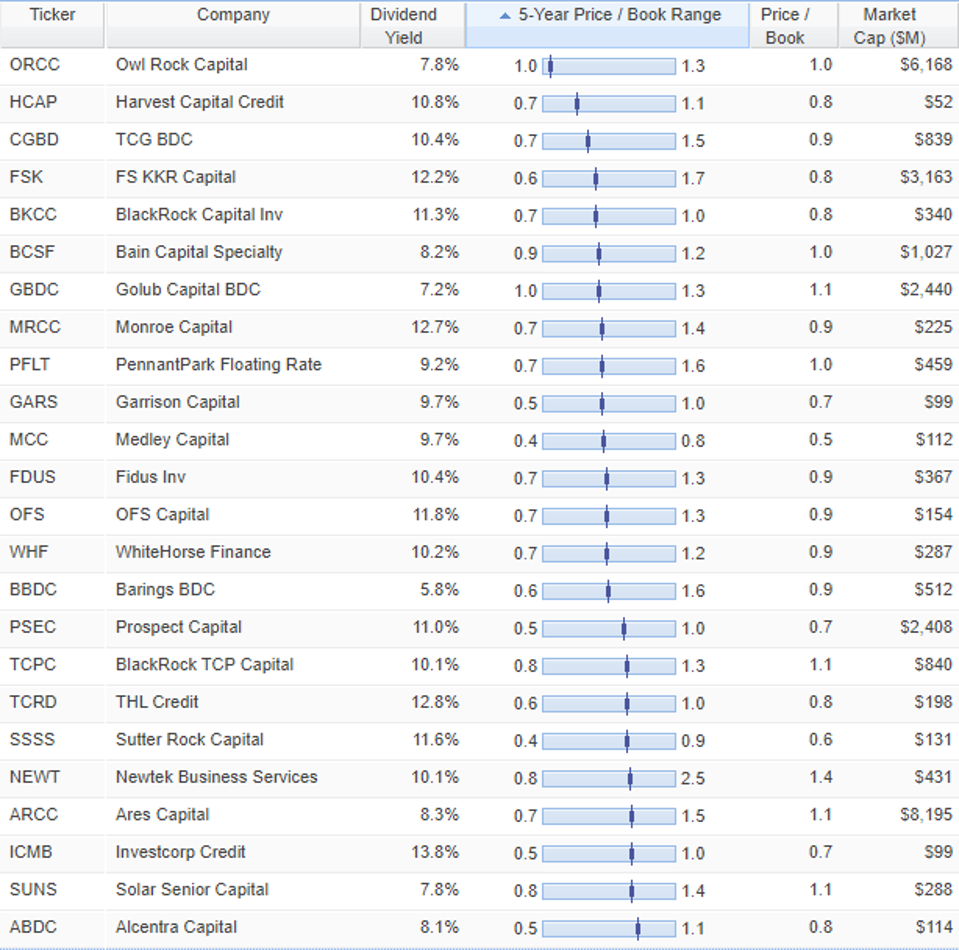Toggle the ascending sort arrow icon

pyautogui.click(x=505, y=16)
